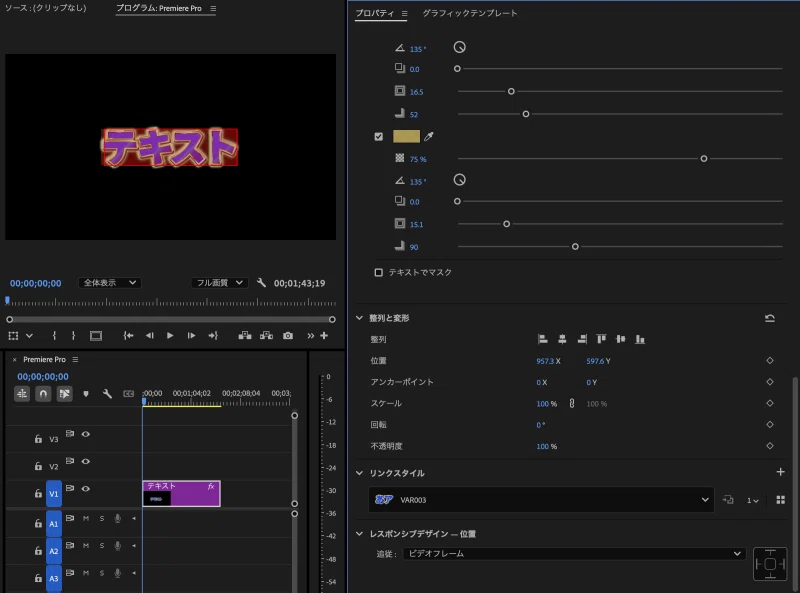Align text to left edge

[x=543, y=340]
